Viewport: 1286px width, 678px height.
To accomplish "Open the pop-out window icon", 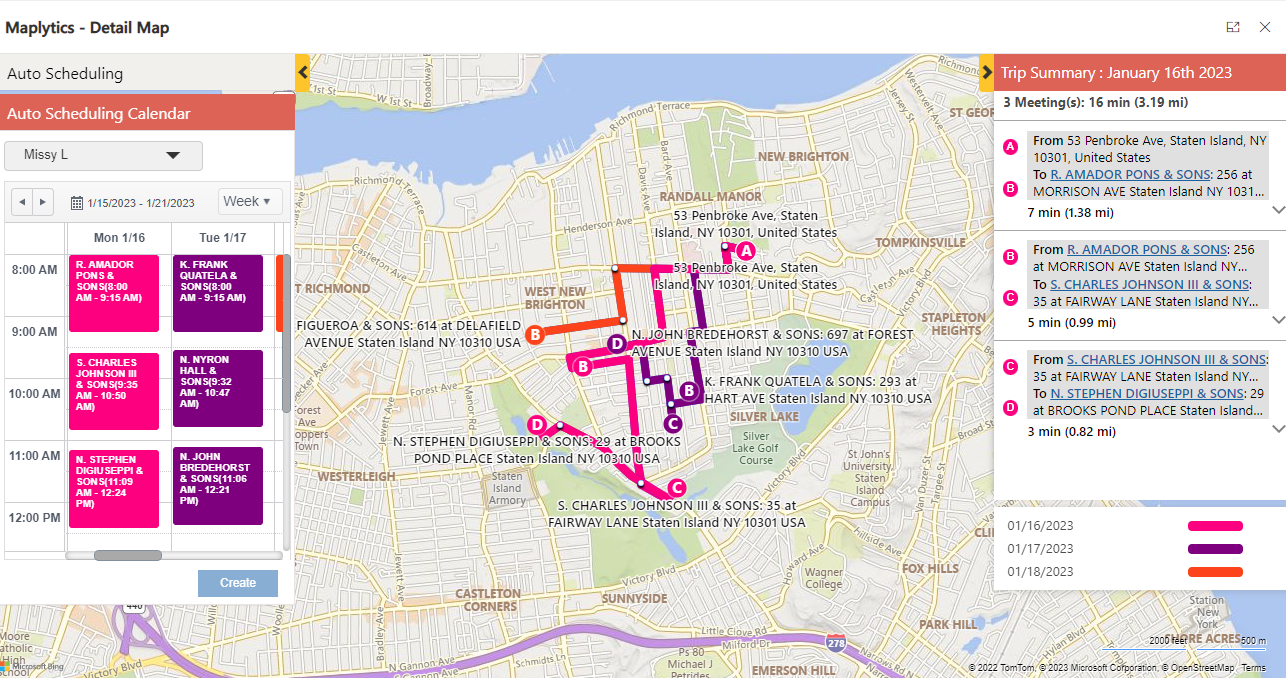I will [1233, 27].
